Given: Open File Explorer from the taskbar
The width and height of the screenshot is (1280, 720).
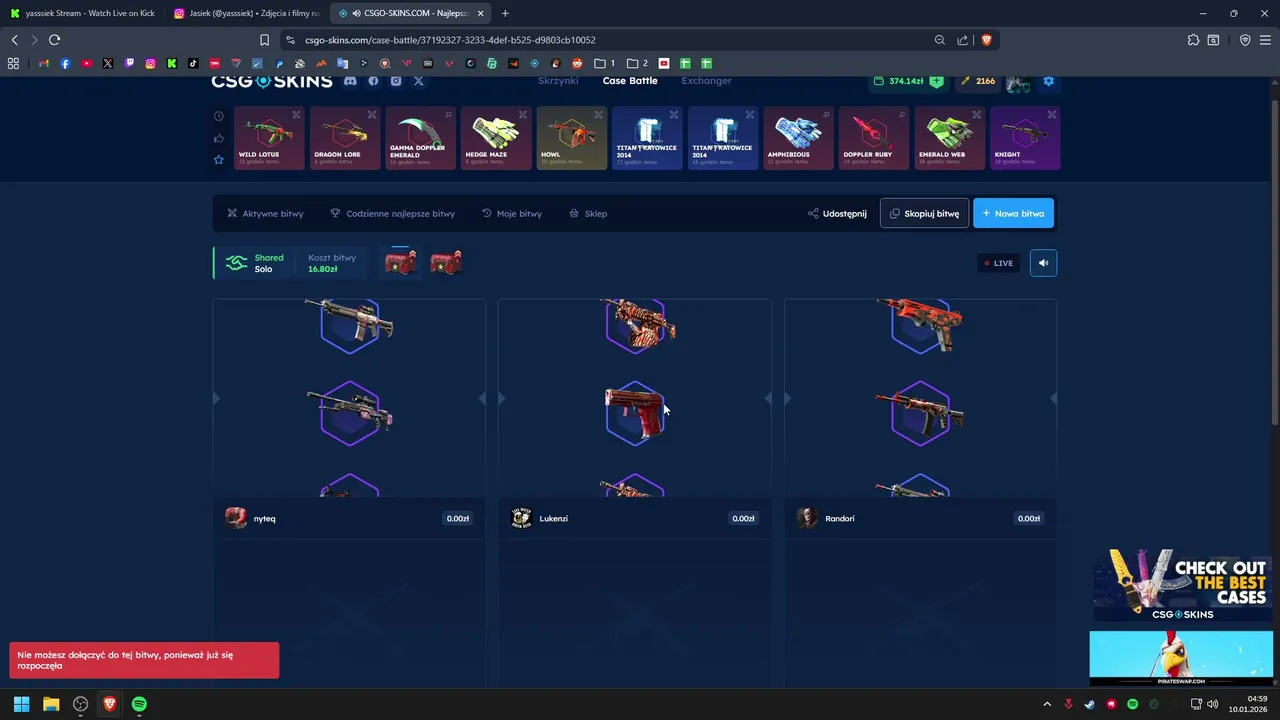Looking at the screenshot, I should tap(51, 704).
